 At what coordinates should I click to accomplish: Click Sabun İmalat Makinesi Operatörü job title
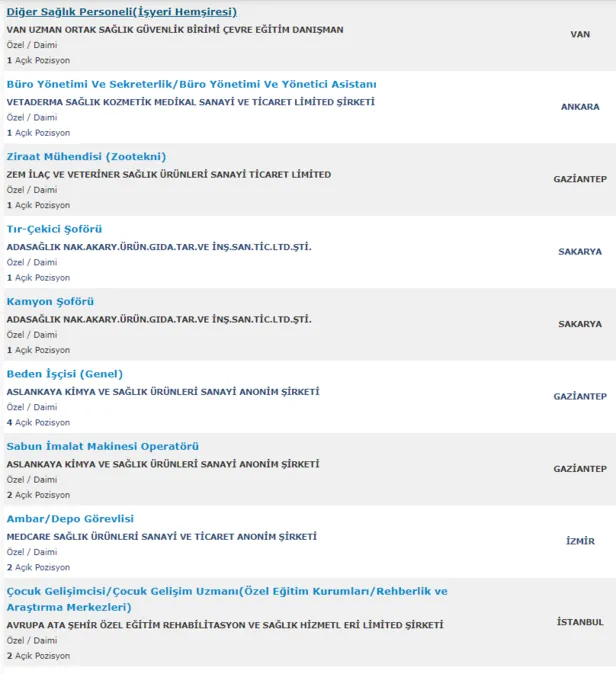[103, 446]
